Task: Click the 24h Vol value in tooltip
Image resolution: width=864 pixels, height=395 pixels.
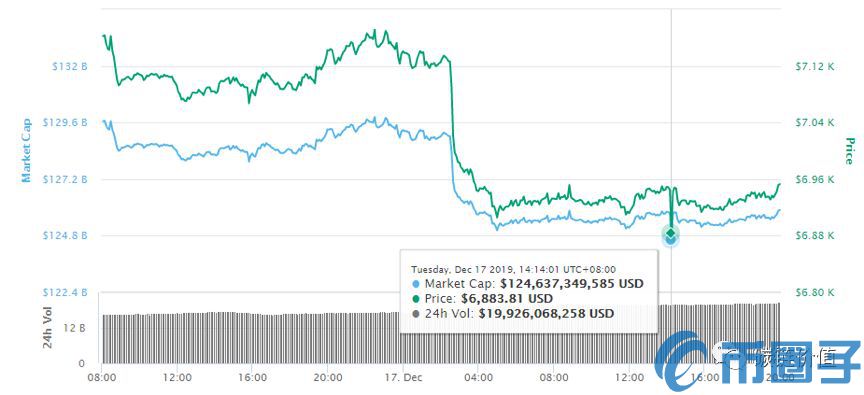Action: [546, 313]
